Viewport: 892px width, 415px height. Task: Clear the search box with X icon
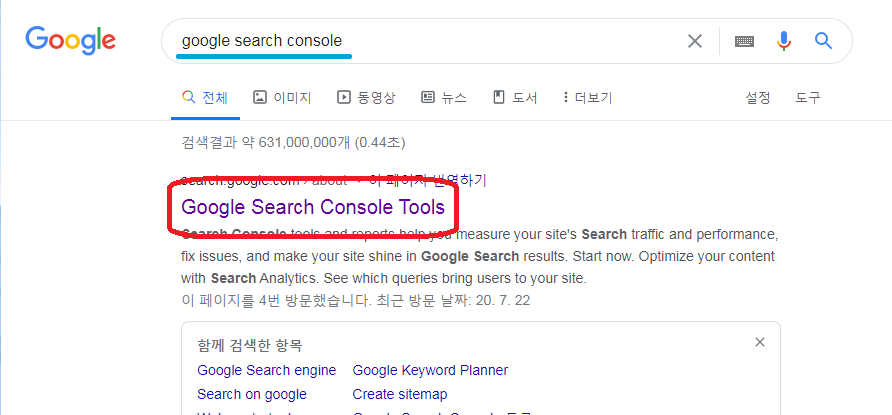(695, 41)
